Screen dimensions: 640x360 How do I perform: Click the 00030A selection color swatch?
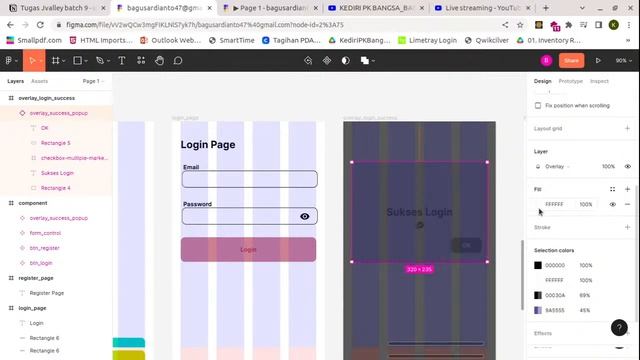[x=538, y=295]
